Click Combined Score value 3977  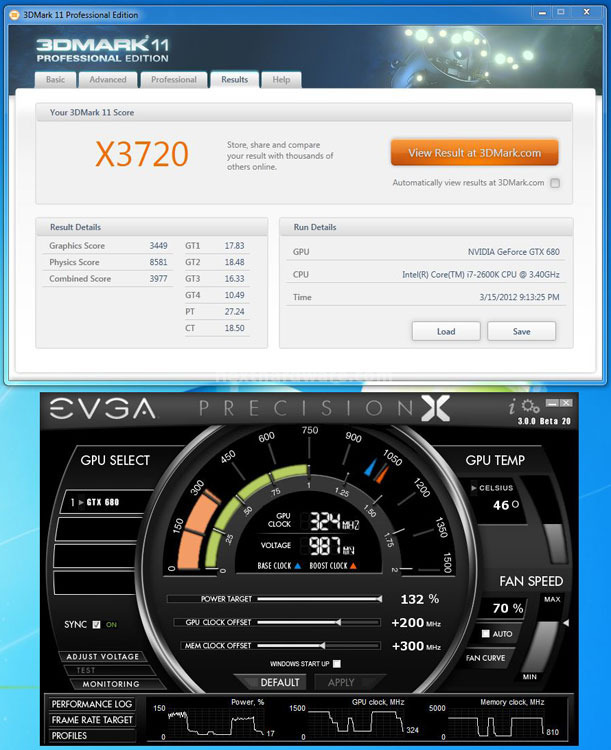click(x=158, y=278)
